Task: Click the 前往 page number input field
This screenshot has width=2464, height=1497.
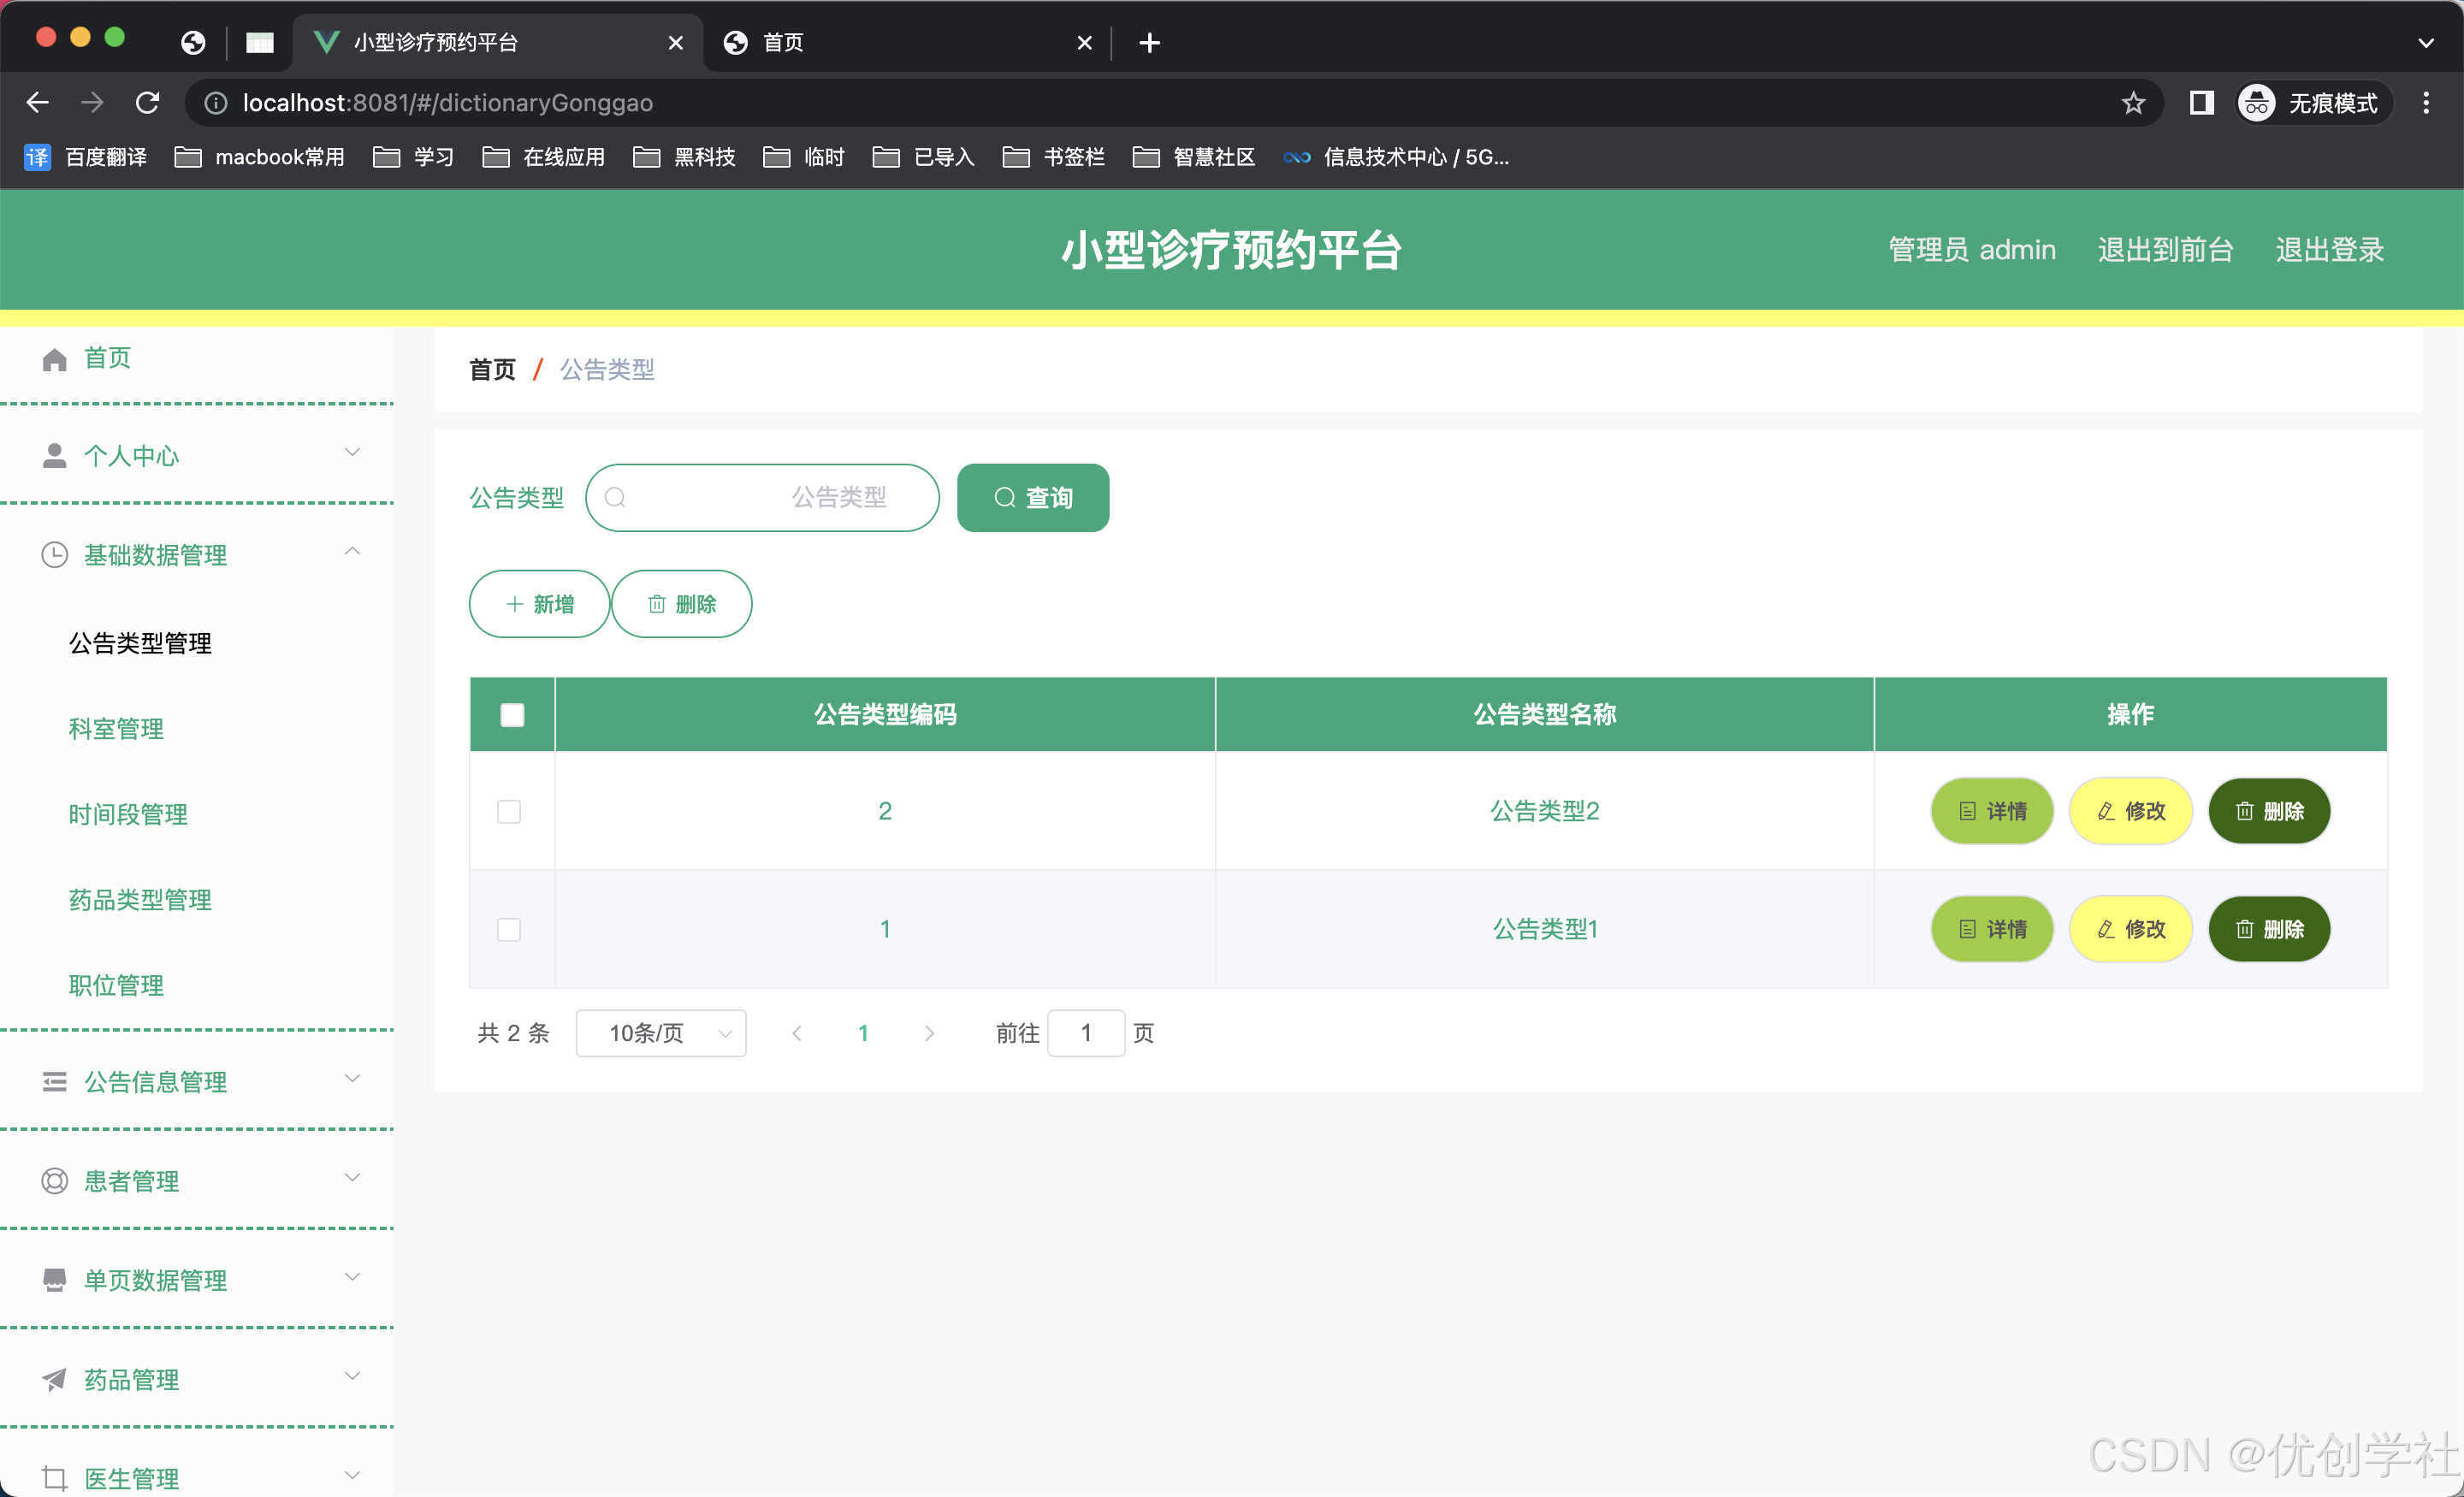Action: coord(1085,1033)
